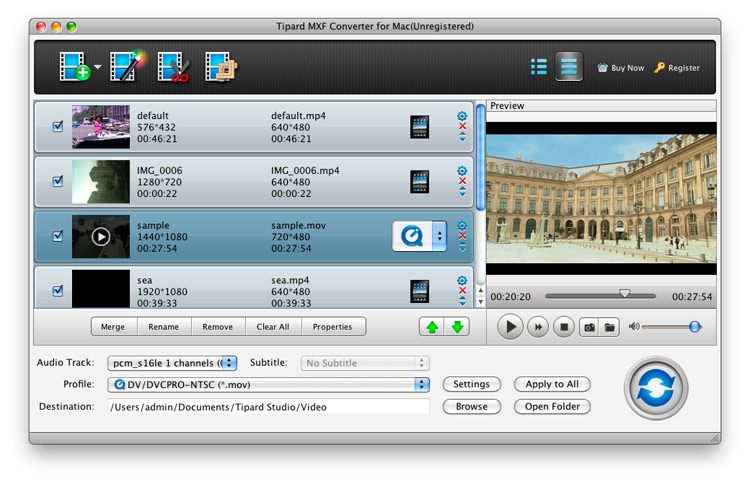Click the iPad profile icon for sea.mp4

(419, 291)
